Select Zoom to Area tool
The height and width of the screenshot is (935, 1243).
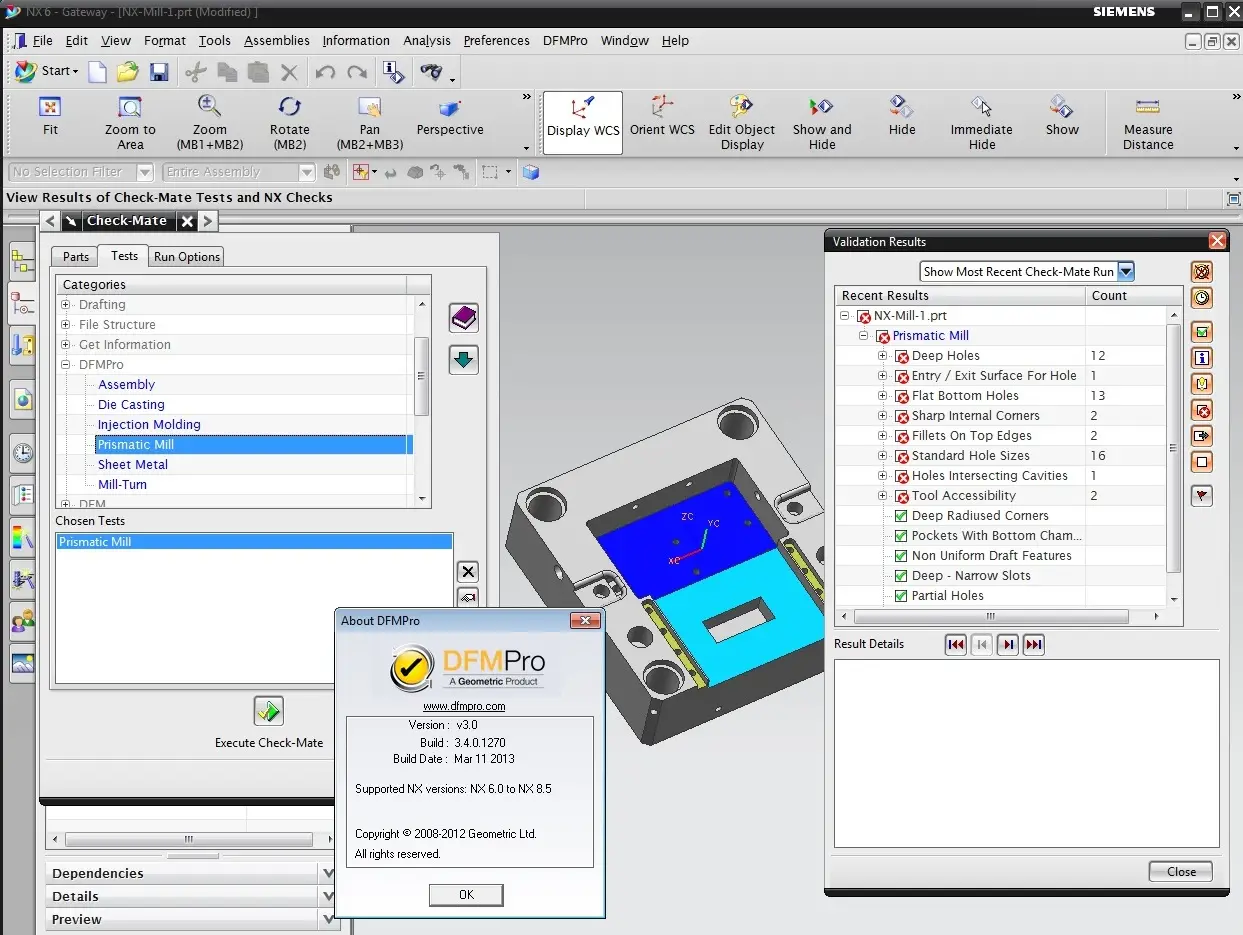[x=130, y=123]
